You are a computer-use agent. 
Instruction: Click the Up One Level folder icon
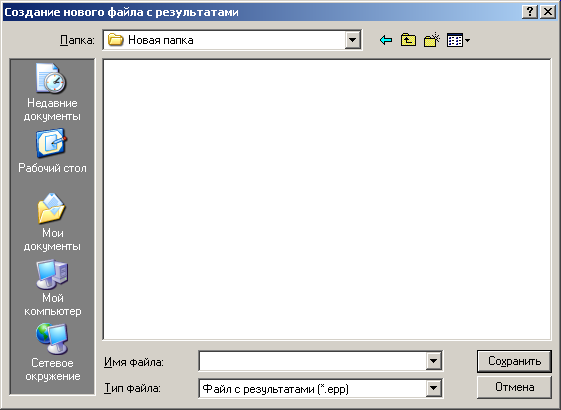[408, 40]
